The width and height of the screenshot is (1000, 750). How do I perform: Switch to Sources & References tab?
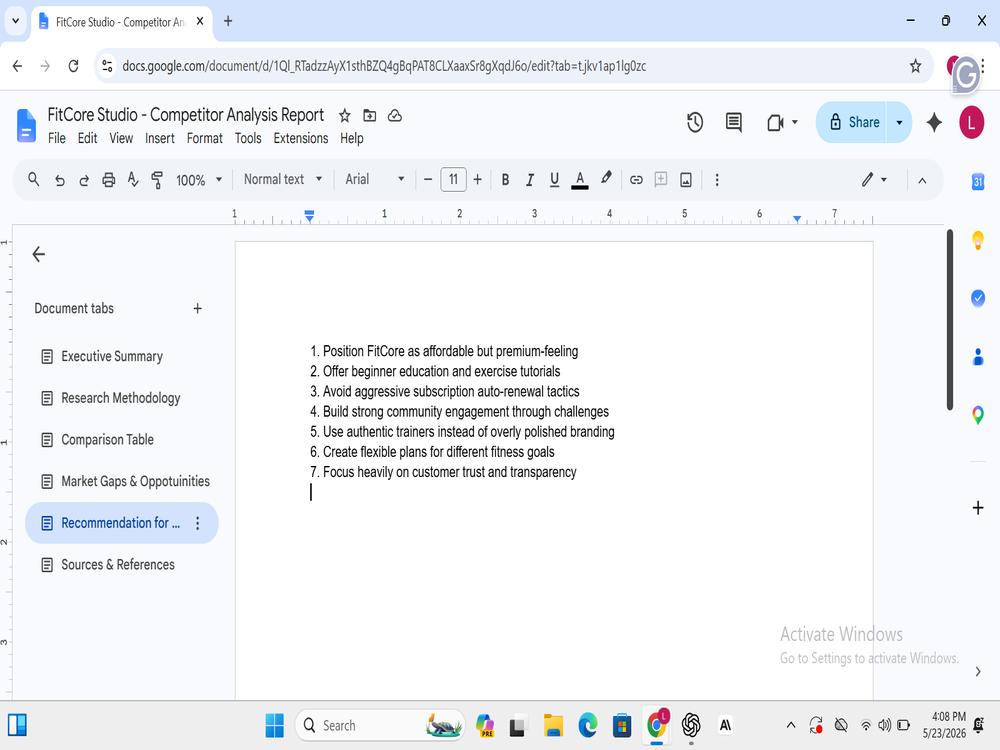pyautogui.click(x=118, y=565)
